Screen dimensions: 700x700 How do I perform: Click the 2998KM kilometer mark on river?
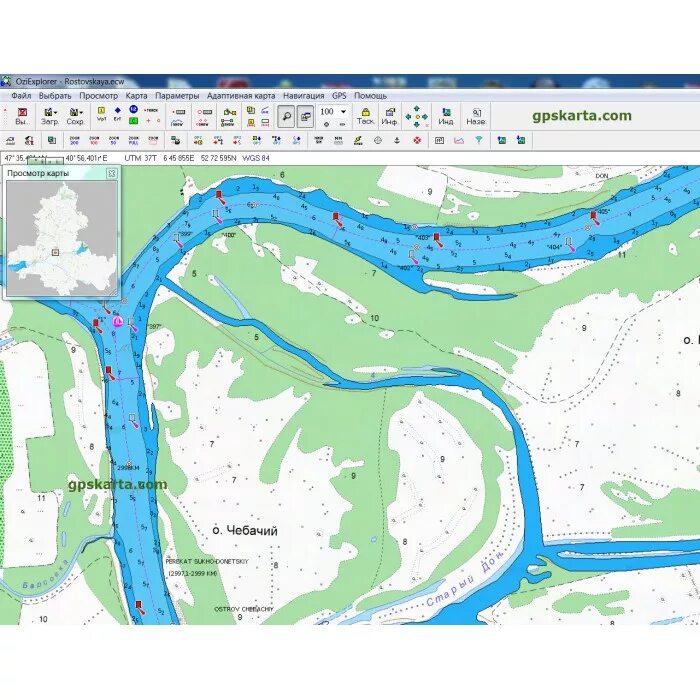coord(128,468)
